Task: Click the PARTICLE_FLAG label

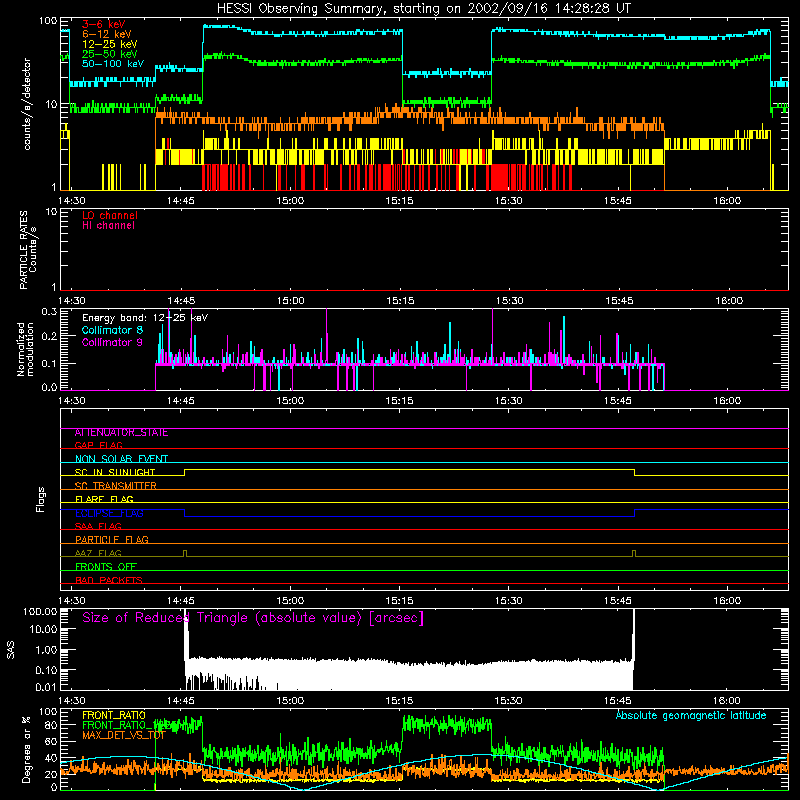Action: [x=112, y=540]
